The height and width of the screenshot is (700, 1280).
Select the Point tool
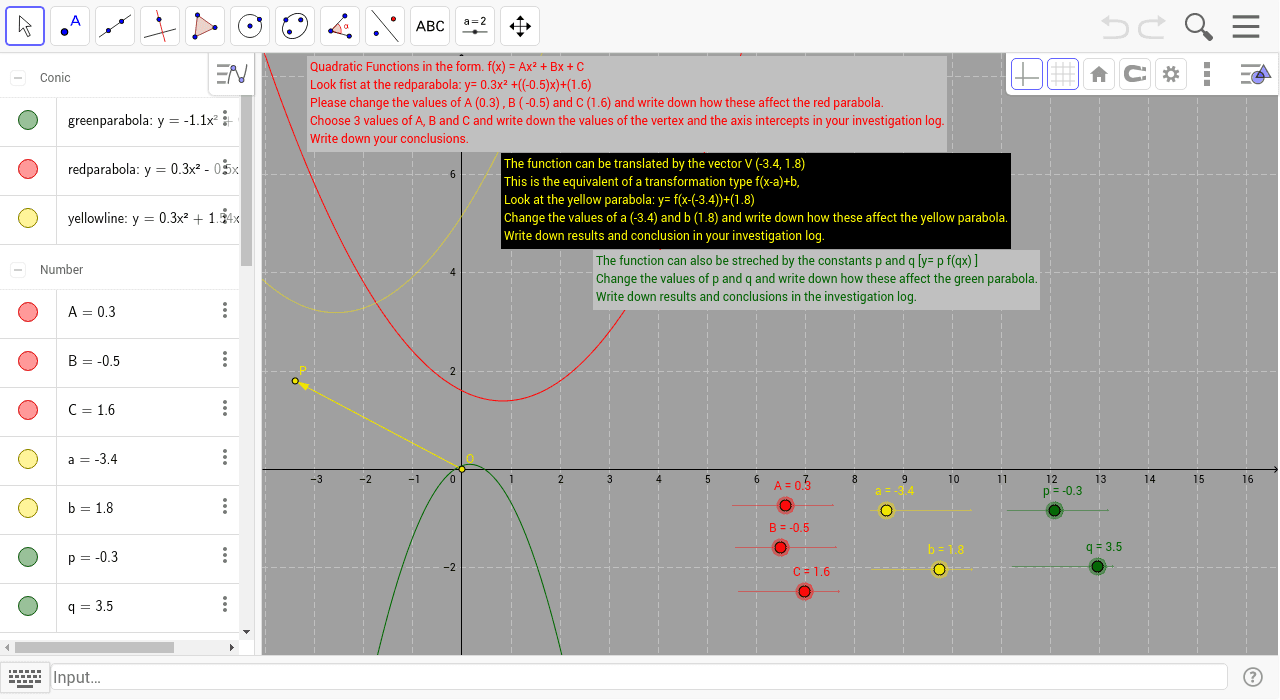70,26
